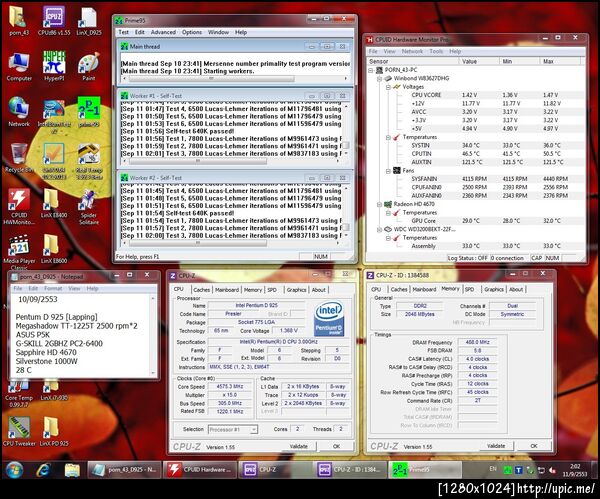
Task: Click Validate in CPU-Z ID 1384588 window
Action: pos(496,446)
